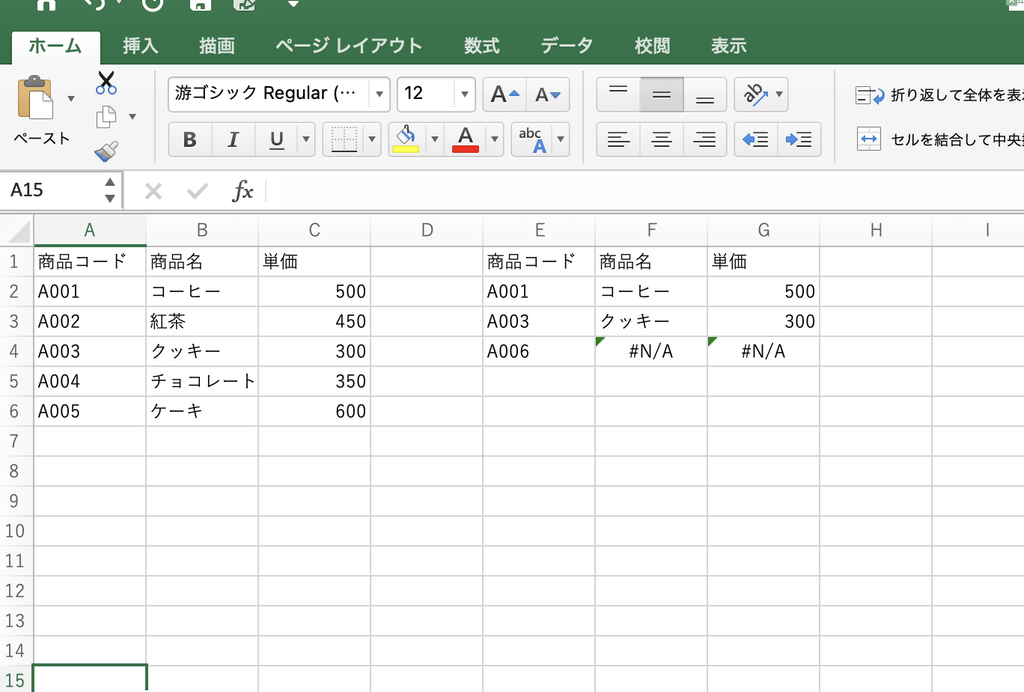Screen dimensions: 1024x692
Task: Select cell F4 showing #N/A
Action: (x=651, y=351)
